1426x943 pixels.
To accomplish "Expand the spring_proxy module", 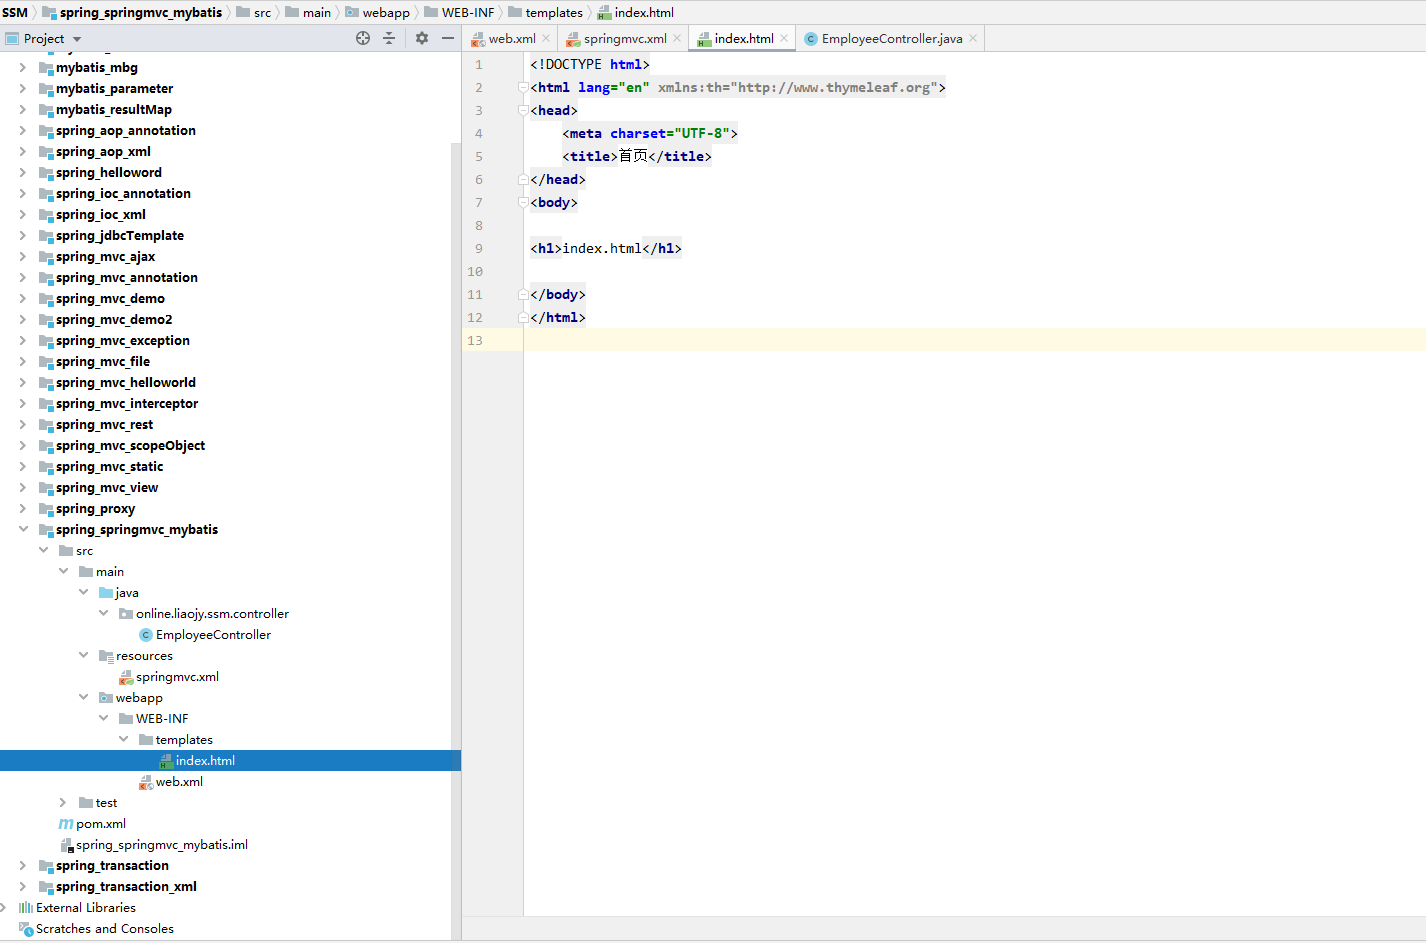I will coord(23,508).
